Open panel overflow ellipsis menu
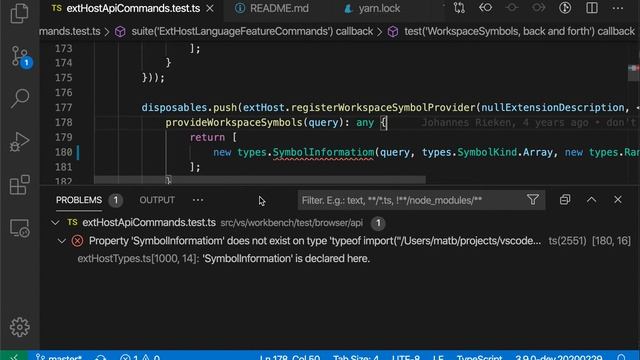The image size is (640, 360). click(198, 200)
